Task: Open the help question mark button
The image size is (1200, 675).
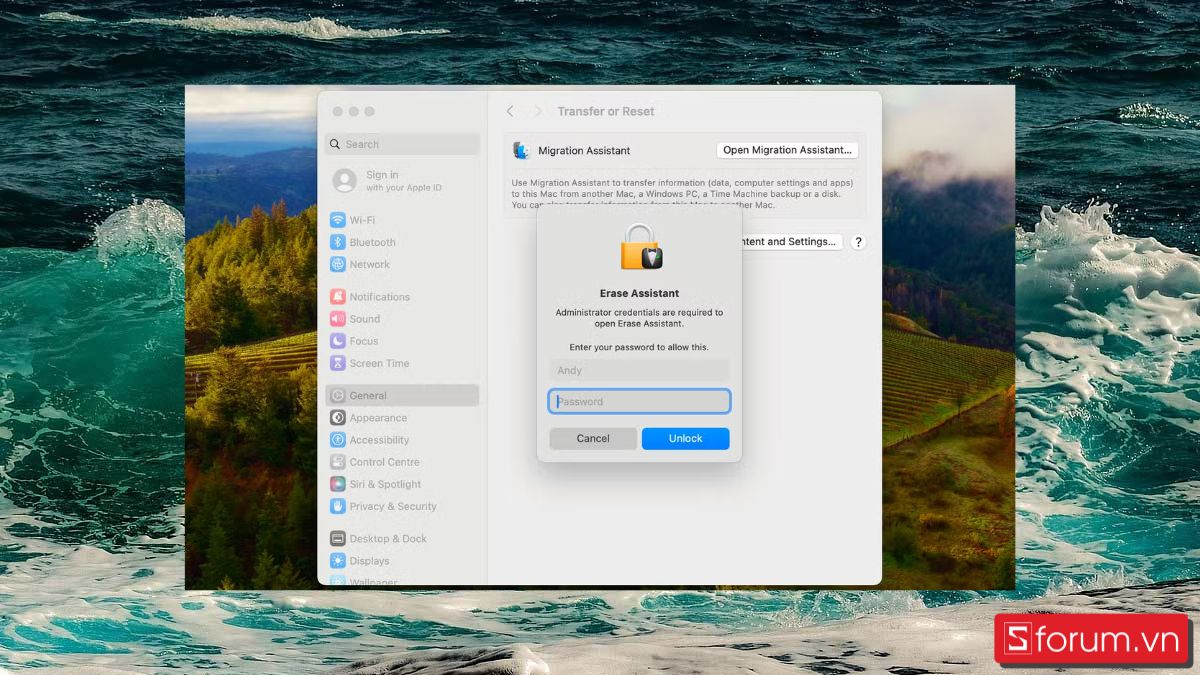Action: tap(858, 241)
